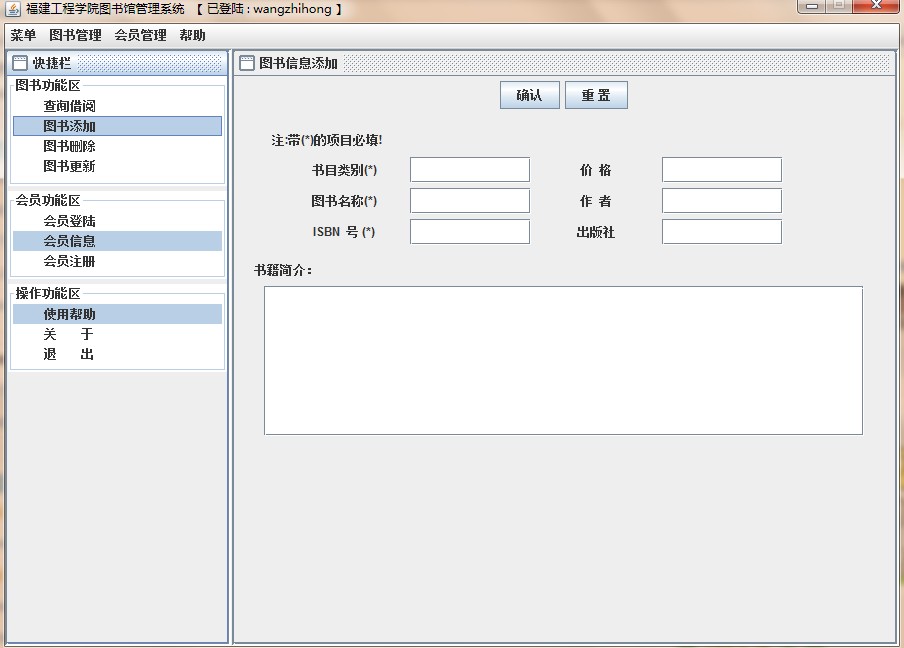
Task: Click into the 图书名称 text field
Action: click(469, 201)
